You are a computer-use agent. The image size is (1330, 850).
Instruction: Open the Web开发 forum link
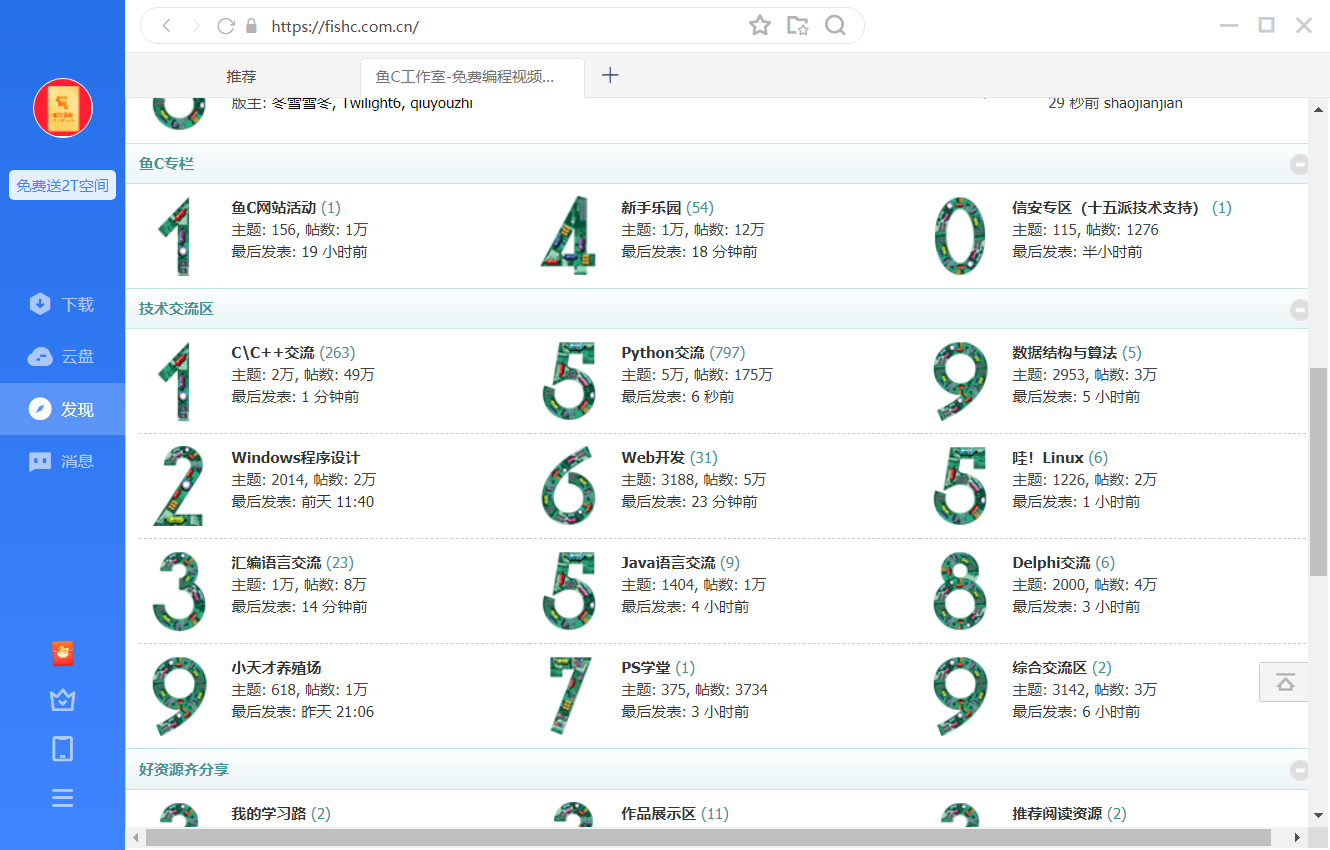click(653, 458)
